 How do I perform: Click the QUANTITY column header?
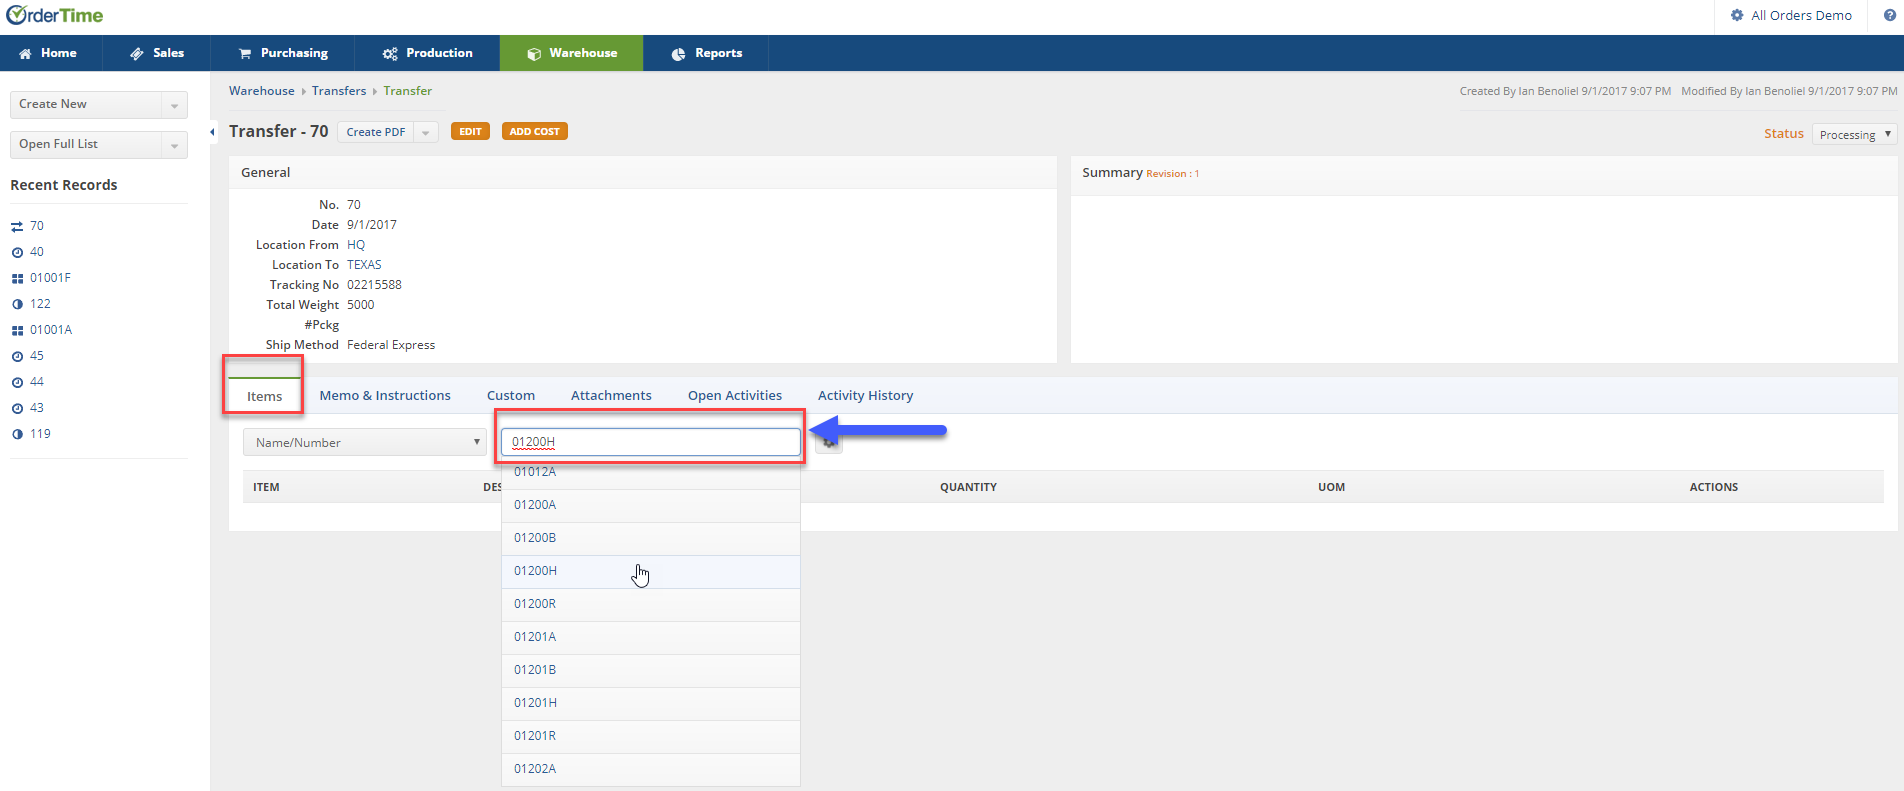point(968,488)
